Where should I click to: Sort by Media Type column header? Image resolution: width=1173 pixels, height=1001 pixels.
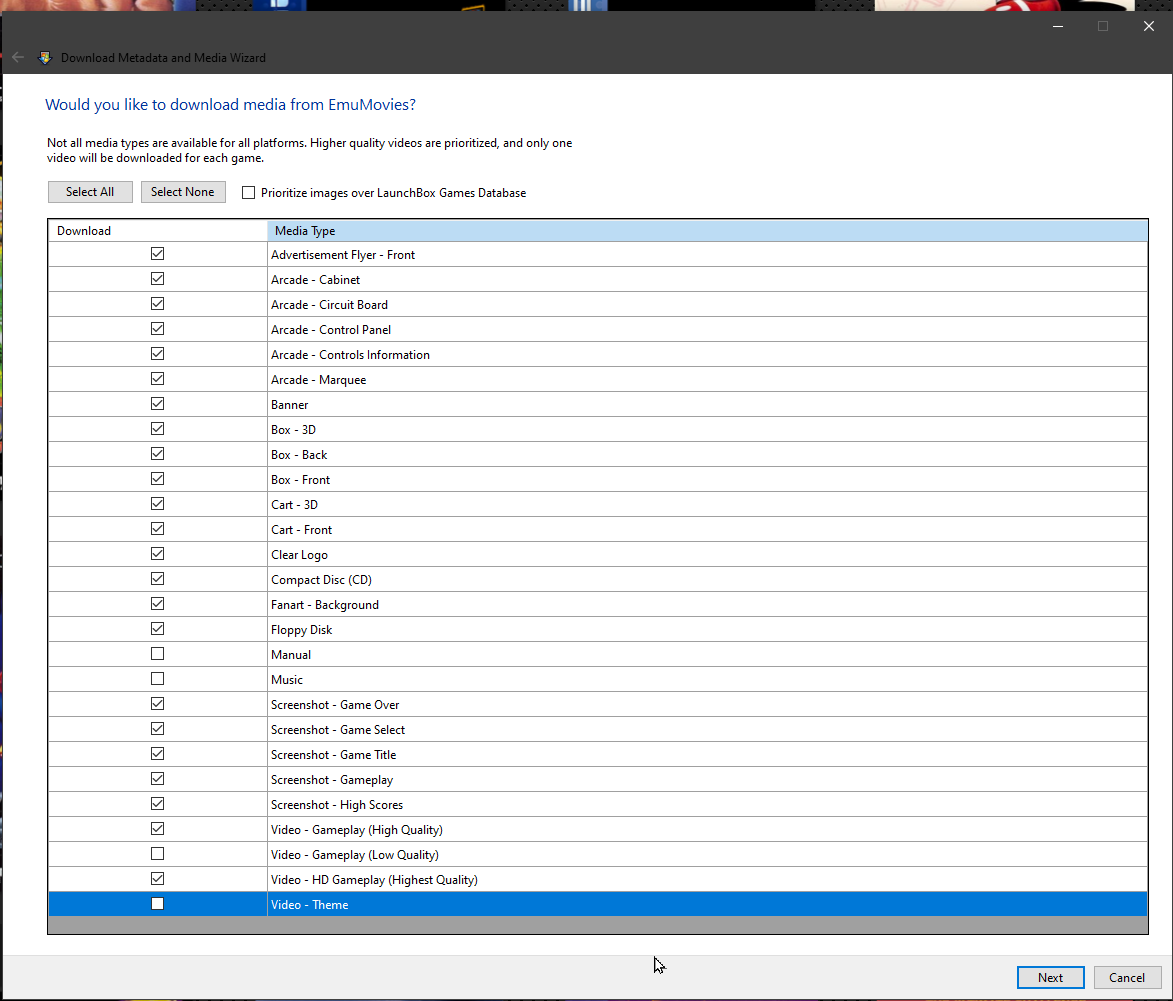(707, 230)
